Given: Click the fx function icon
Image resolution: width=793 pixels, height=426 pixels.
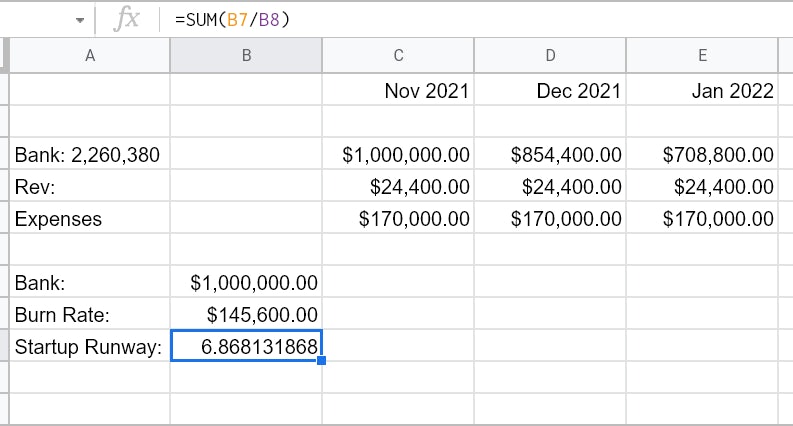Looking at the screenshot, I should point(127,19).
